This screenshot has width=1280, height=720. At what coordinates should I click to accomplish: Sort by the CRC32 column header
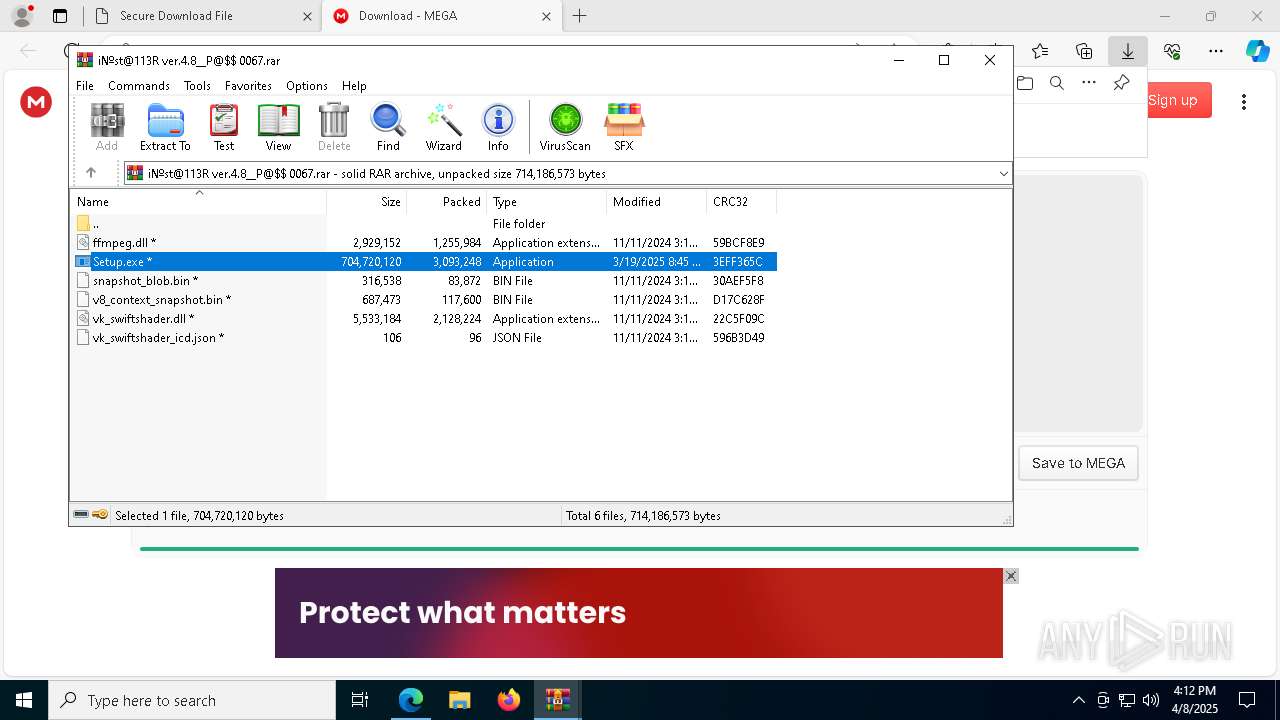742,202
